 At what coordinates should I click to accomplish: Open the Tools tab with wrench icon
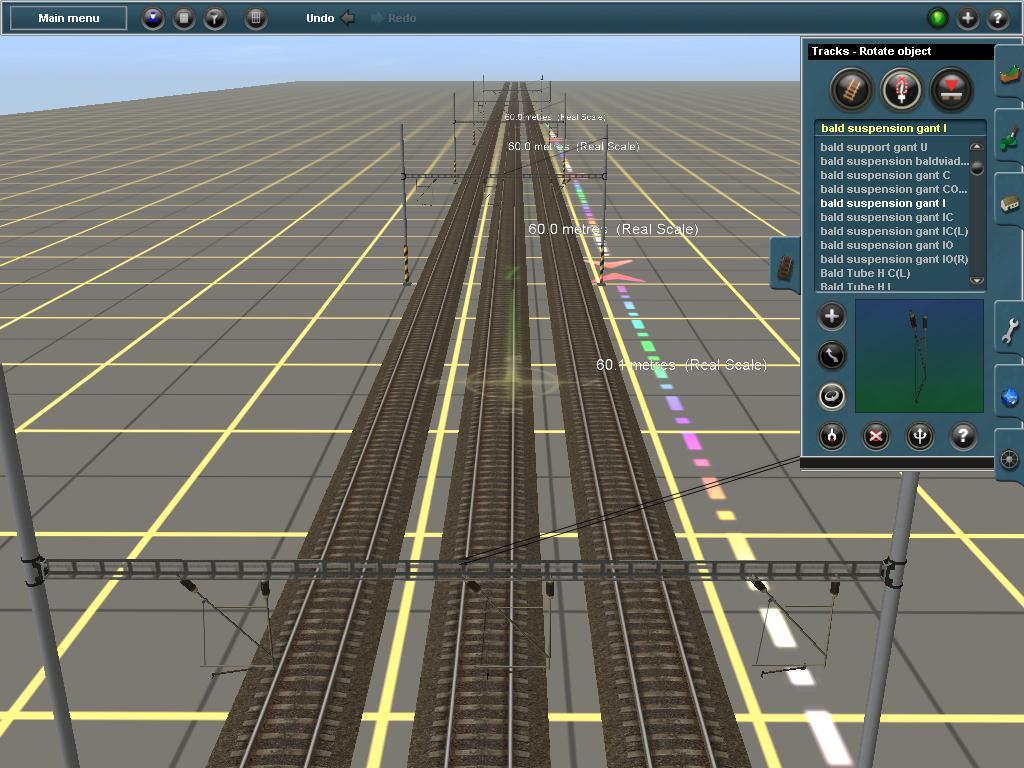(x=1010, y=330)
